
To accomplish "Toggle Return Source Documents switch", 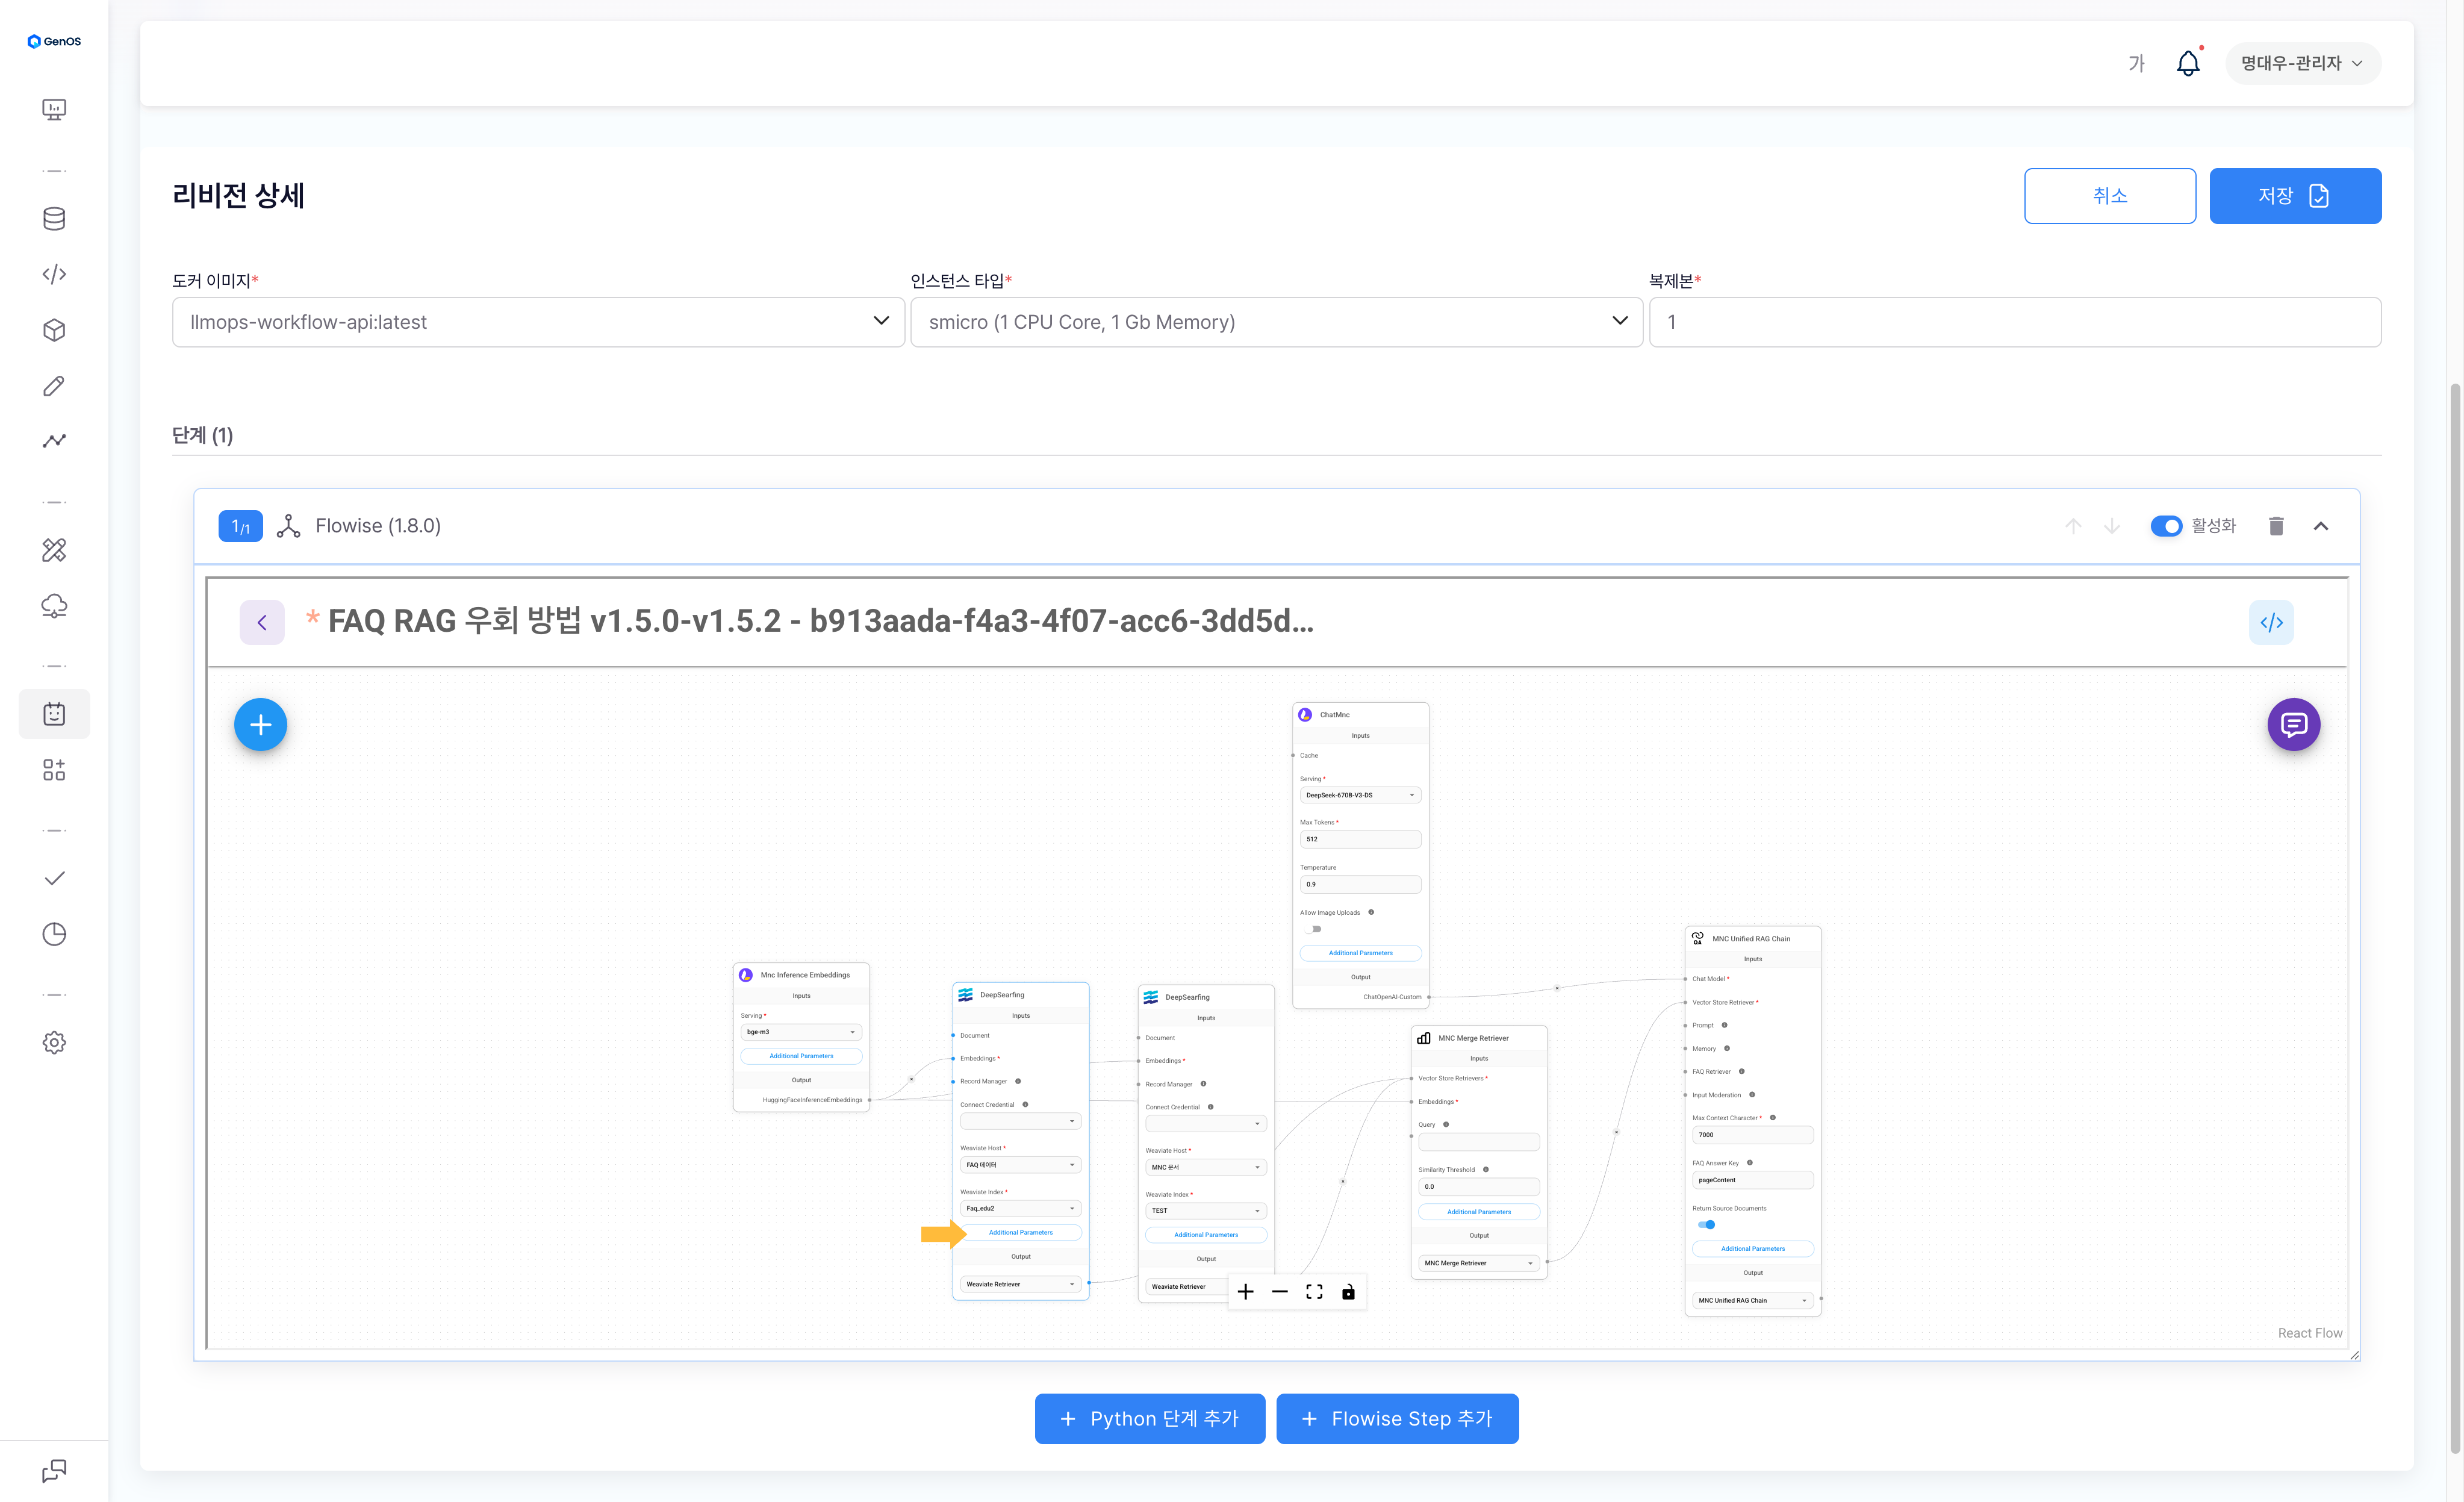I will coord(1706,1225).
